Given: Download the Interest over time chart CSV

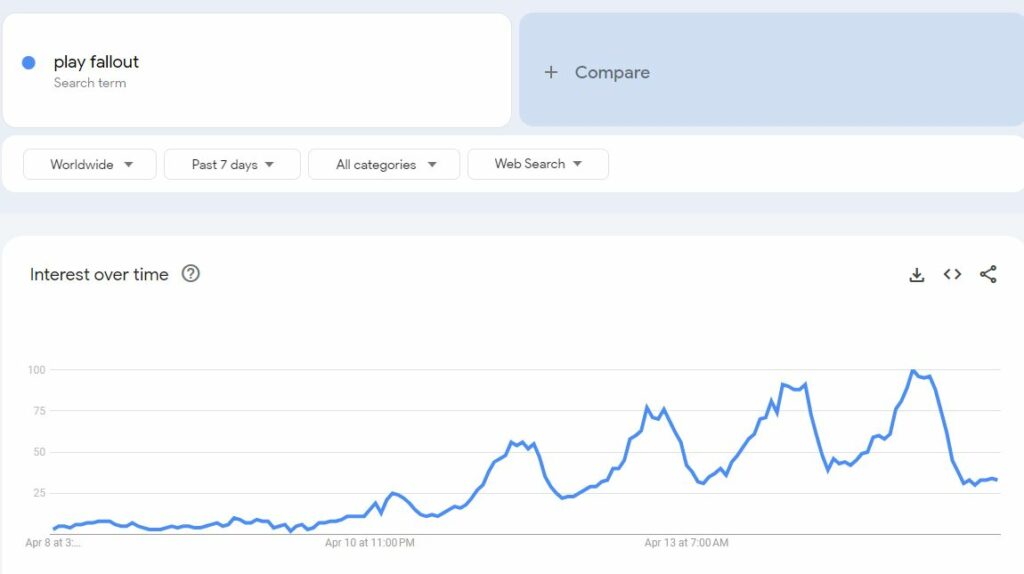Looking at the screenshot, I should [x=916, y=275].
